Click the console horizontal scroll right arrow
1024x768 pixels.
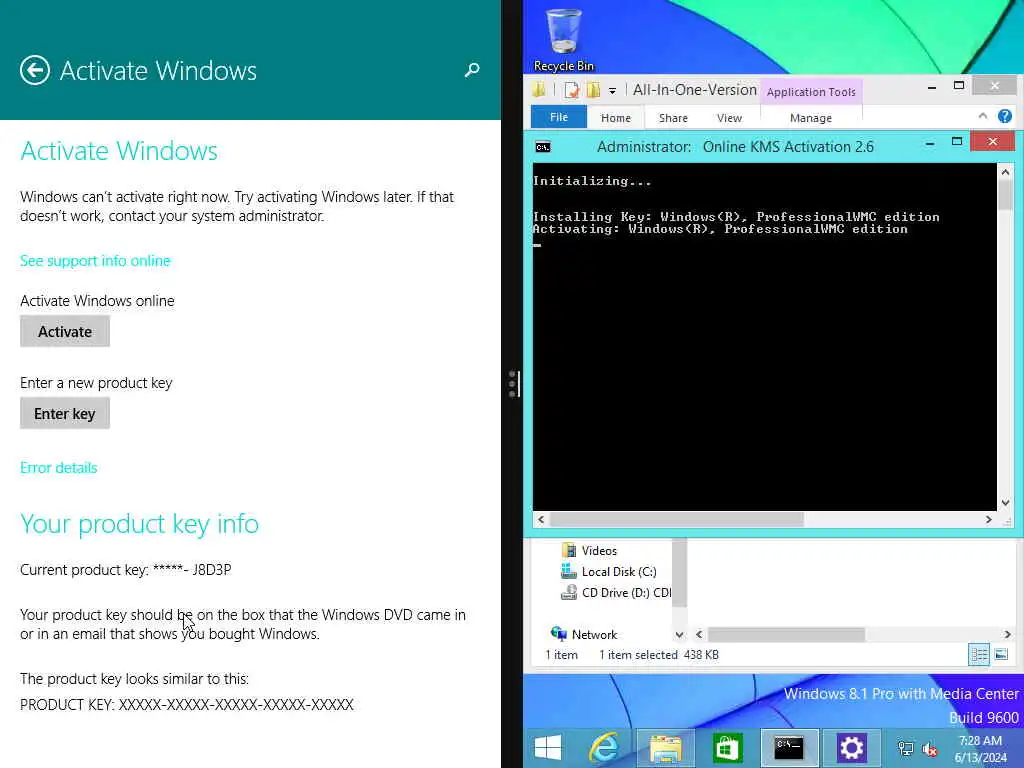tap(989, 520)
